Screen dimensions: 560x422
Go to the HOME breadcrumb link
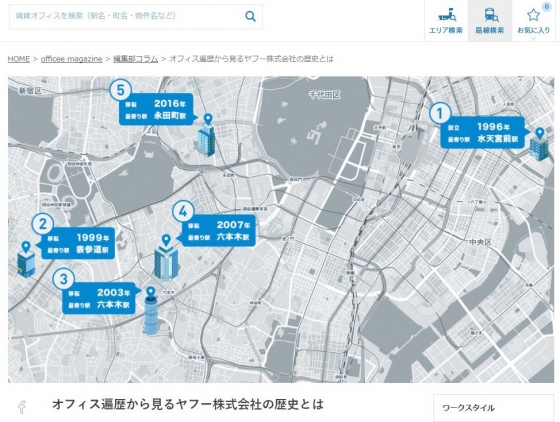pos(19,59)
